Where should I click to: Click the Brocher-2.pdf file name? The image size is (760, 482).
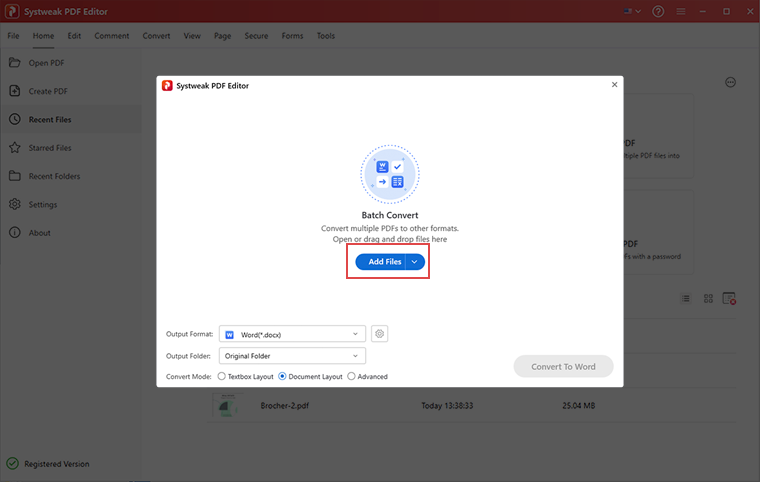pyautogui.click(x=285, y=405)
